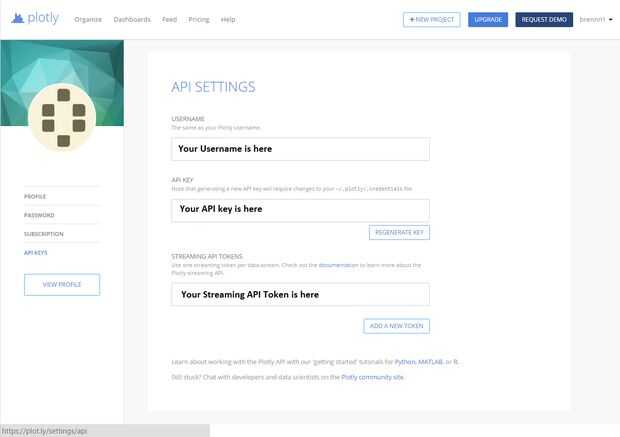This screenshot has height=437, width=620.
Task: Click Add a New Token button
Action: (x=396, y=326)
